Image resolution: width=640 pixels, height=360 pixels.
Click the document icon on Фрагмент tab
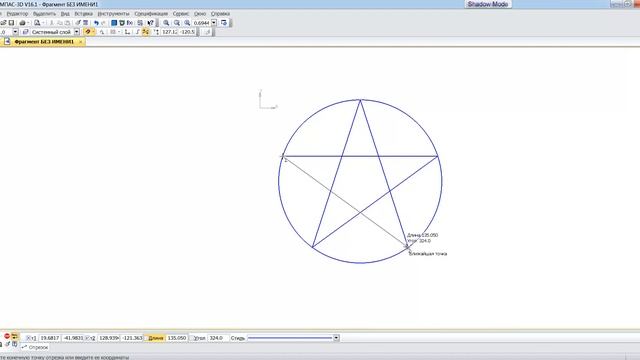coord(7,42)
